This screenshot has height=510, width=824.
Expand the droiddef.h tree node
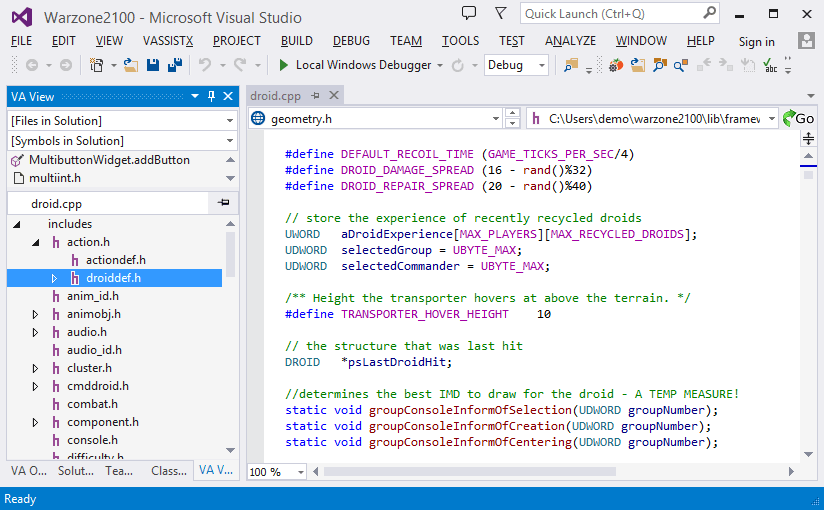(54, 278)
